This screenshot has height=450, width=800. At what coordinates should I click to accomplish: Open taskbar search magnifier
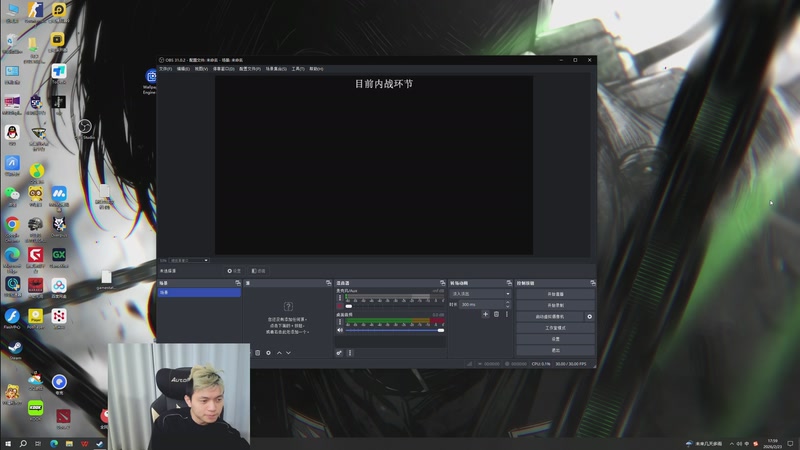coord(23,444)
